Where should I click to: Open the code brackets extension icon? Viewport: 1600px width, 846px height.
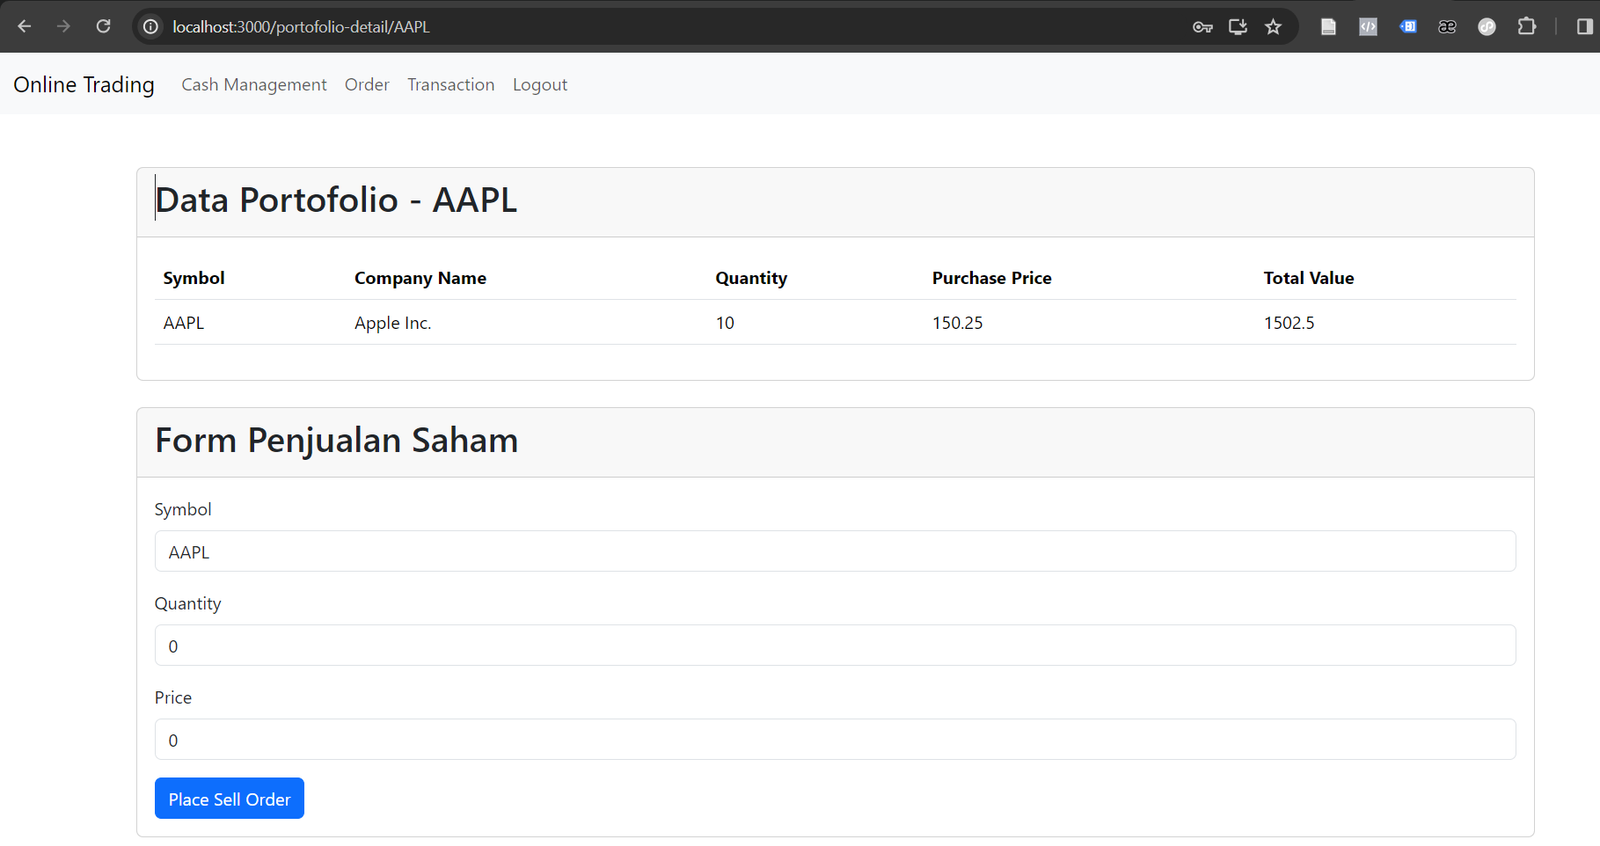[x=1368, y=27]
